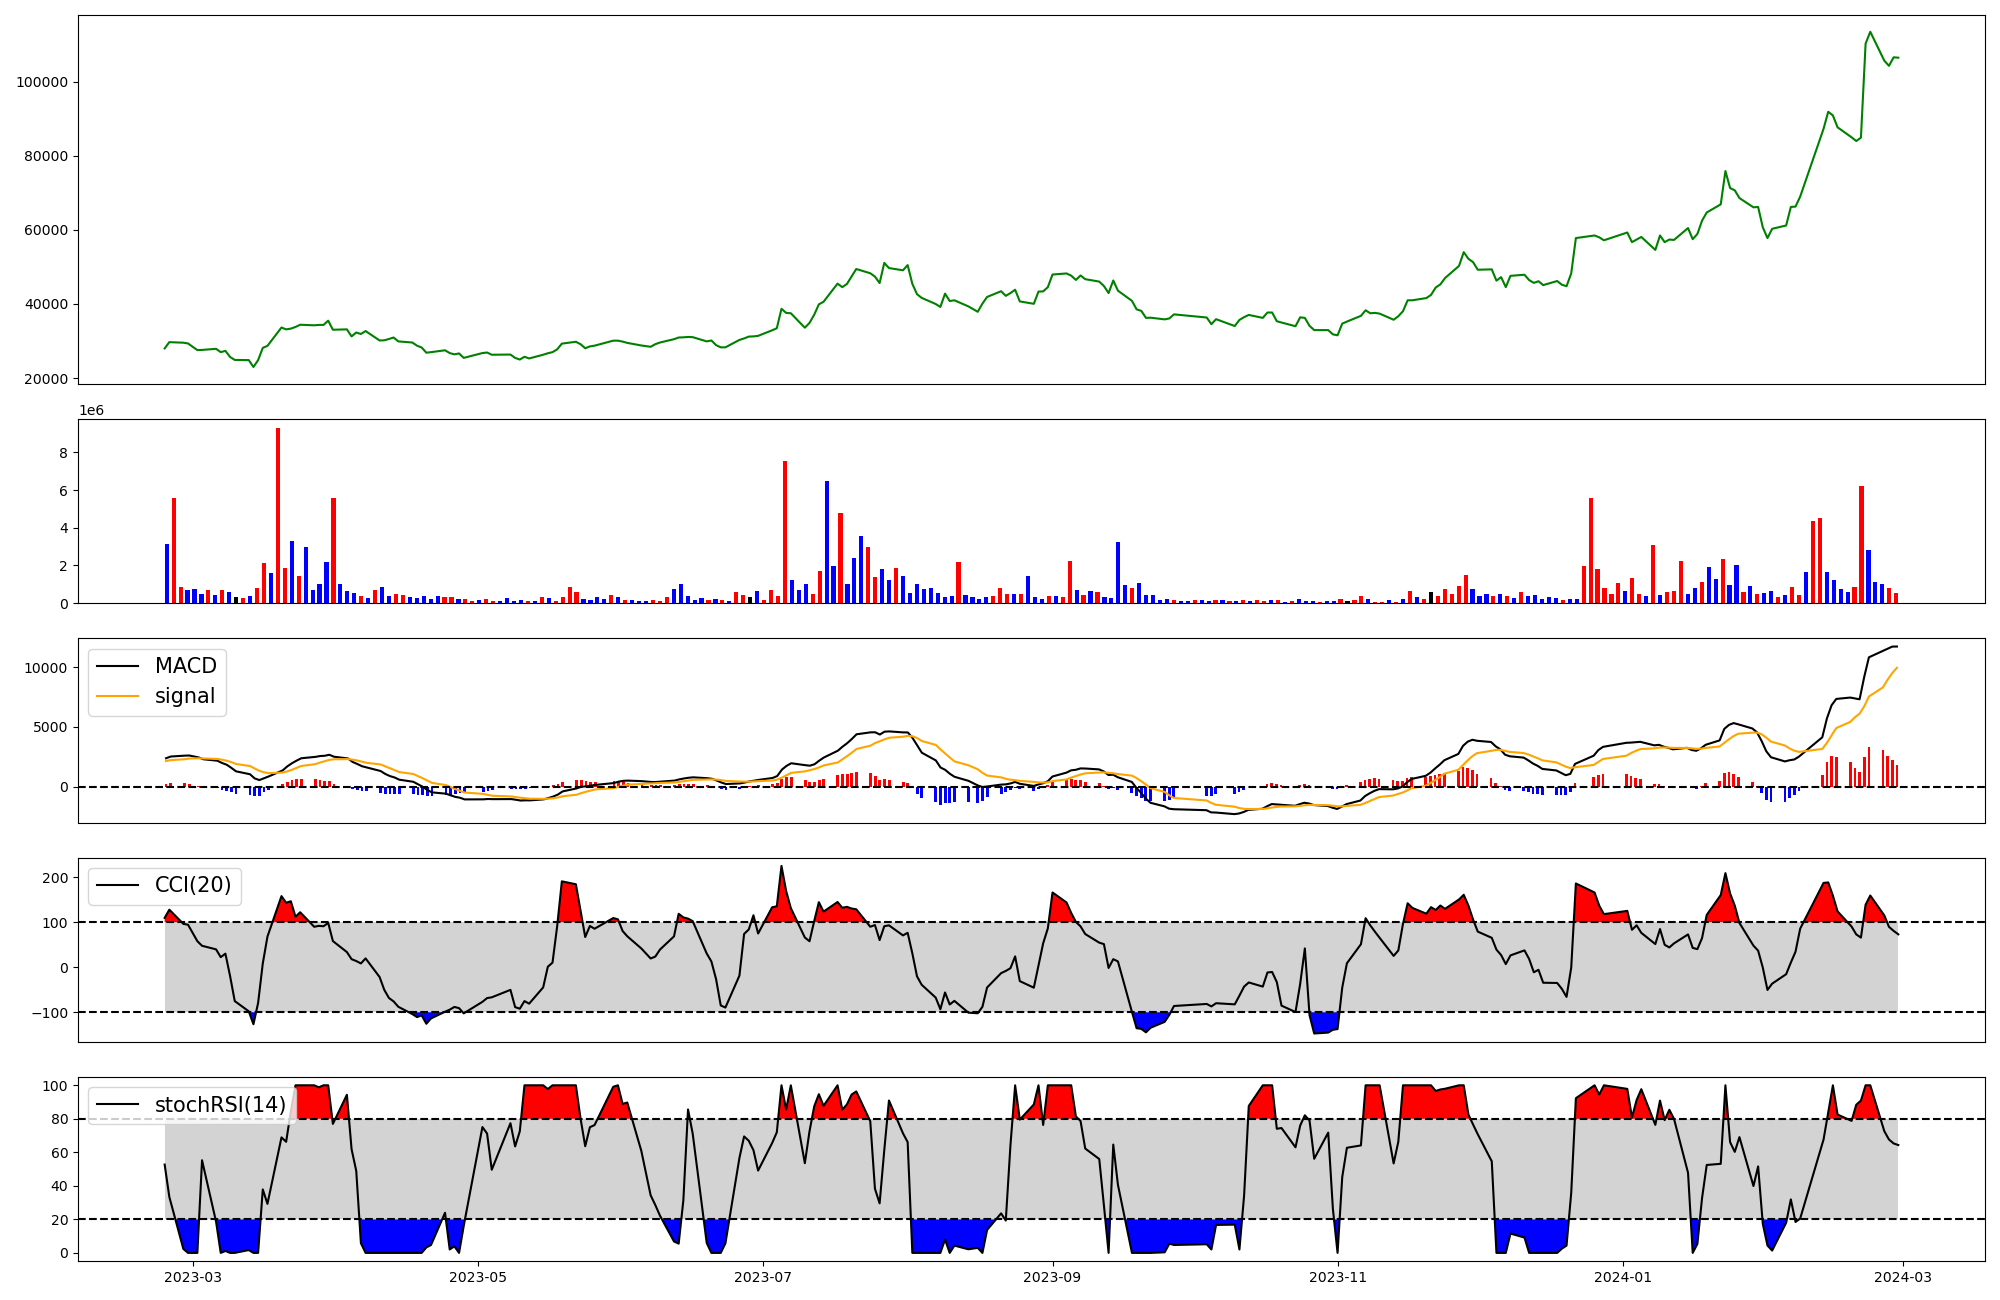This screenshot has width=2000, height=1300.
Task: Click the 1e6 volume scale label
Action: coord(91,411)
